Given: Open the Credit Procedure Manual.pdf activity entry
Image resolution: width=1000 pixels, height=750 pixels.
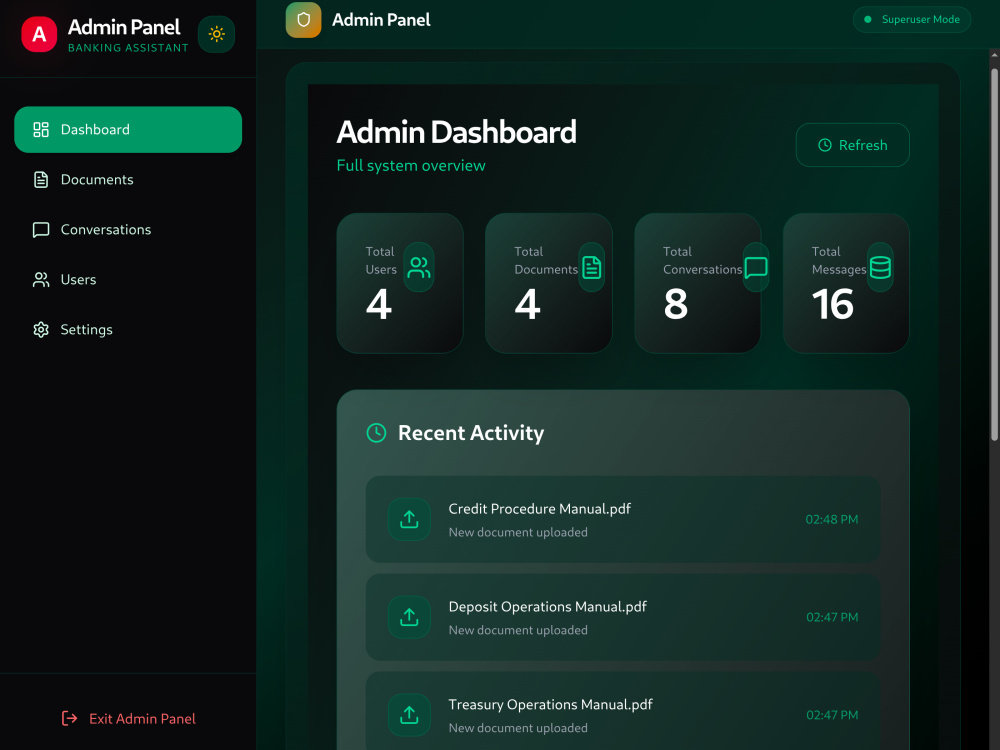Looking at the screenshot, I should pos(623,519).
